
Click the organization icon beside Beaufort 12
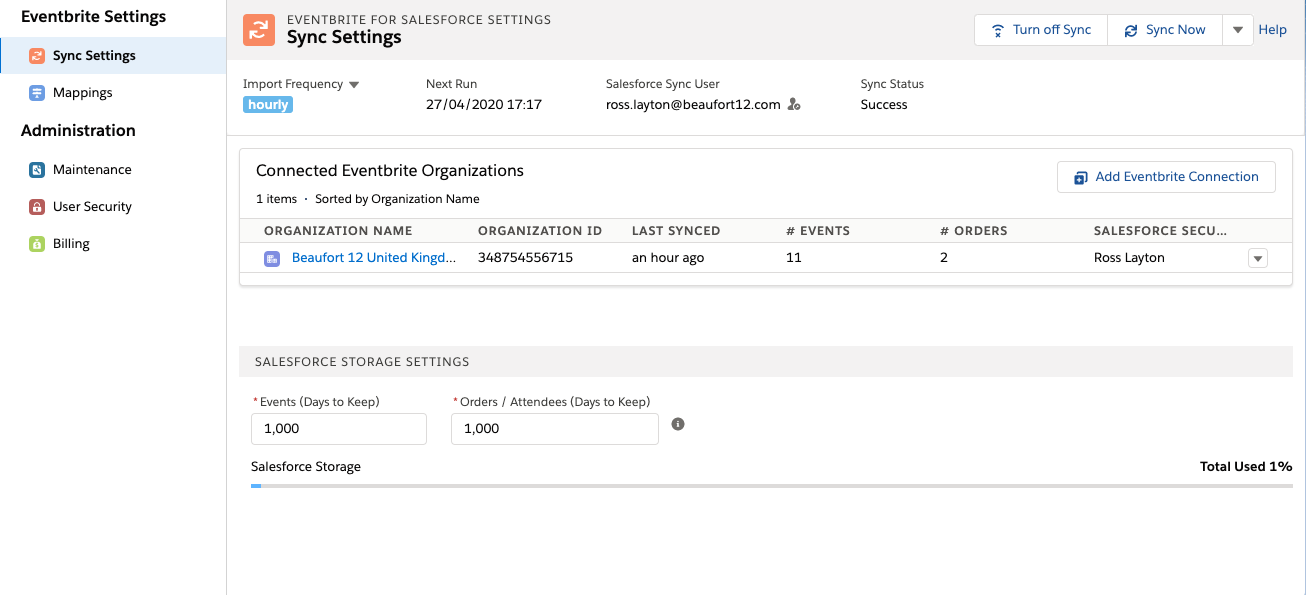tap(272, 258)
